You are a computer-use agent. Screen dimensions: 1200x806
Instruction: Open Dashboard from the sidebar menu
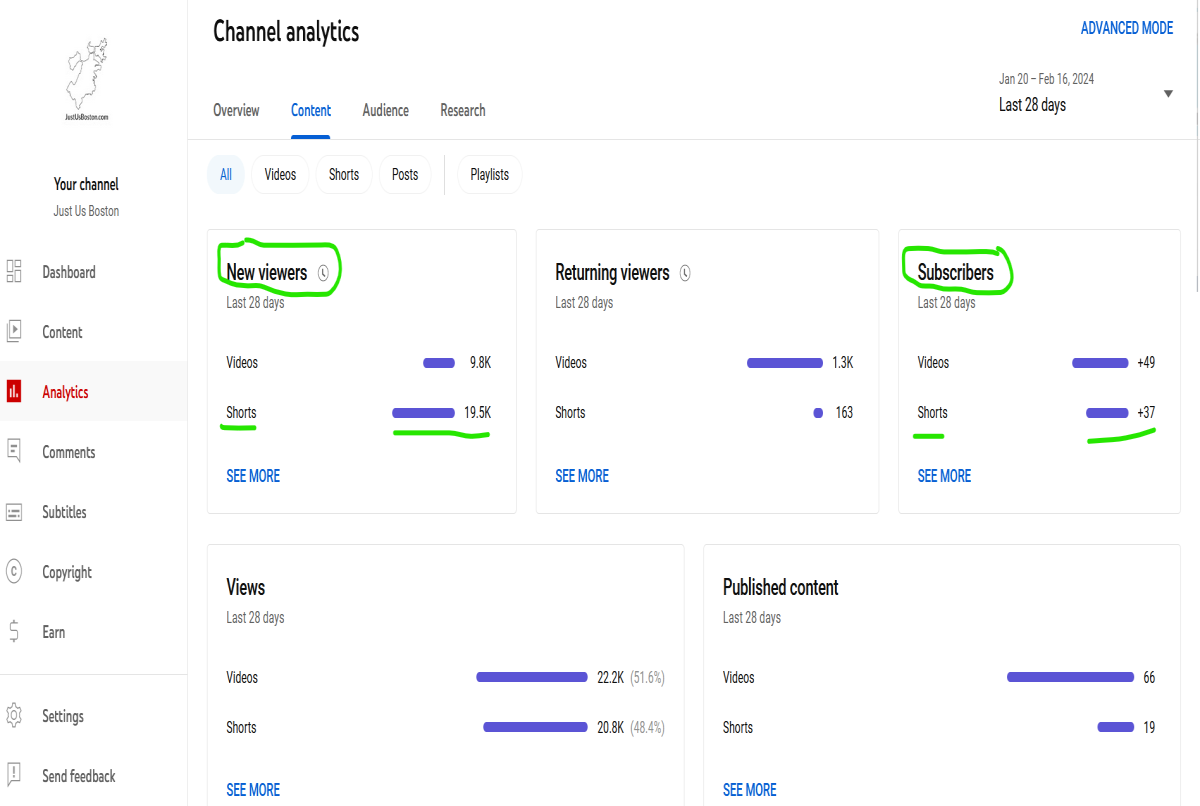click(x=69, y=272)
